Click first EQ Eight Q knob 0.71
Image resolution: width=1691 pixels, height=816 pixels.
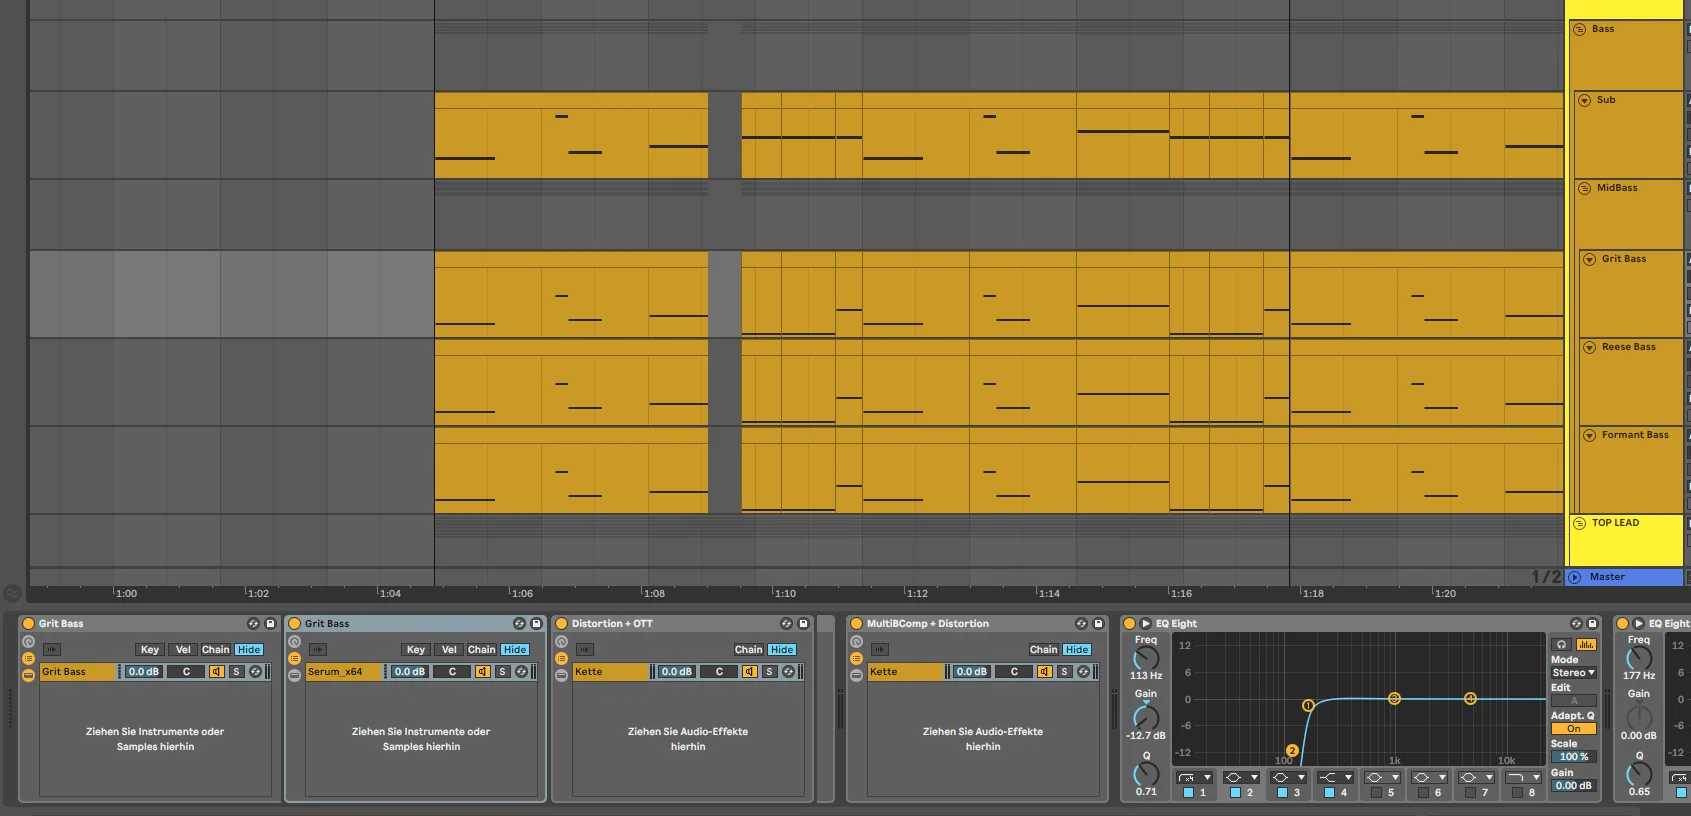1146,774
